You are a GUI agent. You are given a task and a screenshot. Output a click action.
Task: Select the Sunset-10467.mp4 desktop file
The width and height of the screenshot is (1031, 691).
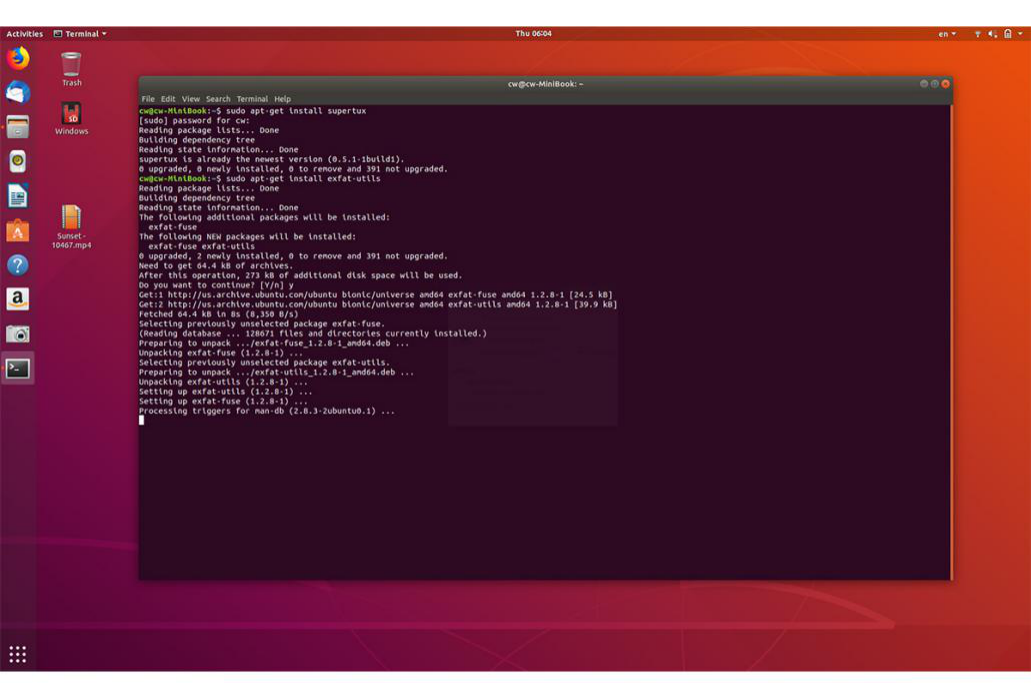click(x=71, y=227)
